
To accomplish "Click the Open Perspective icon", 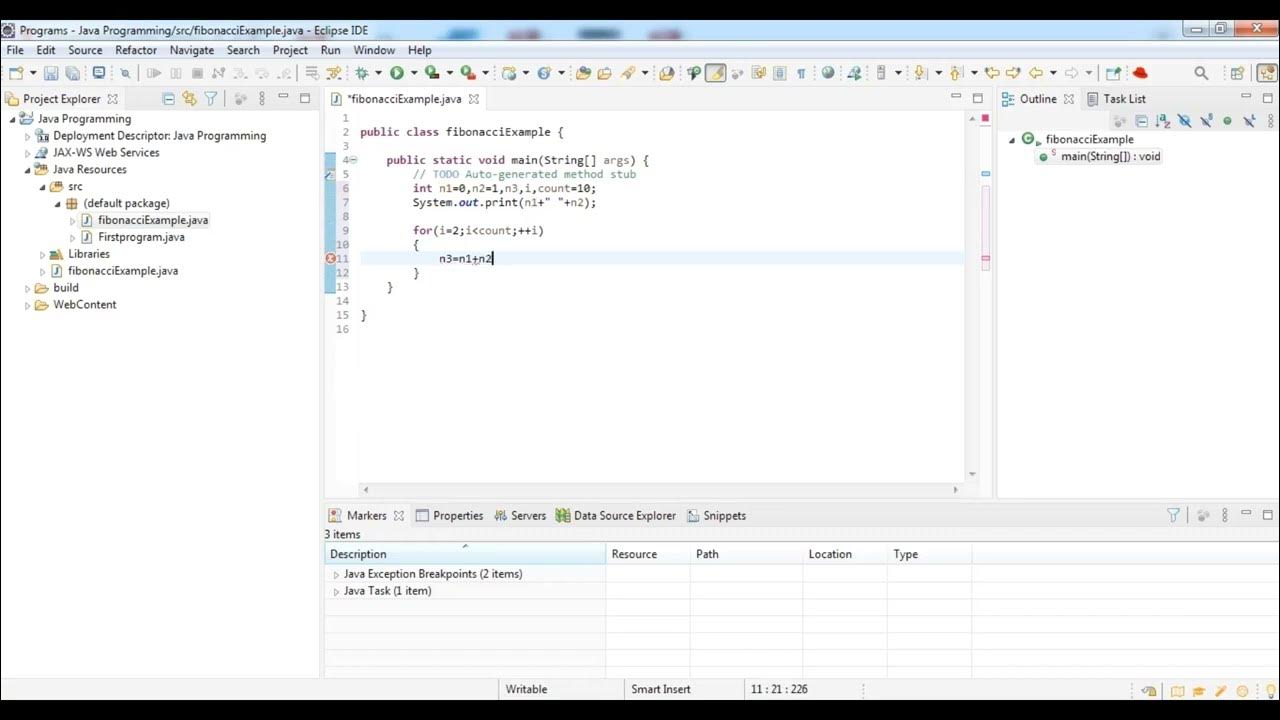I will pyautogui.click(x=1237, y=73).
